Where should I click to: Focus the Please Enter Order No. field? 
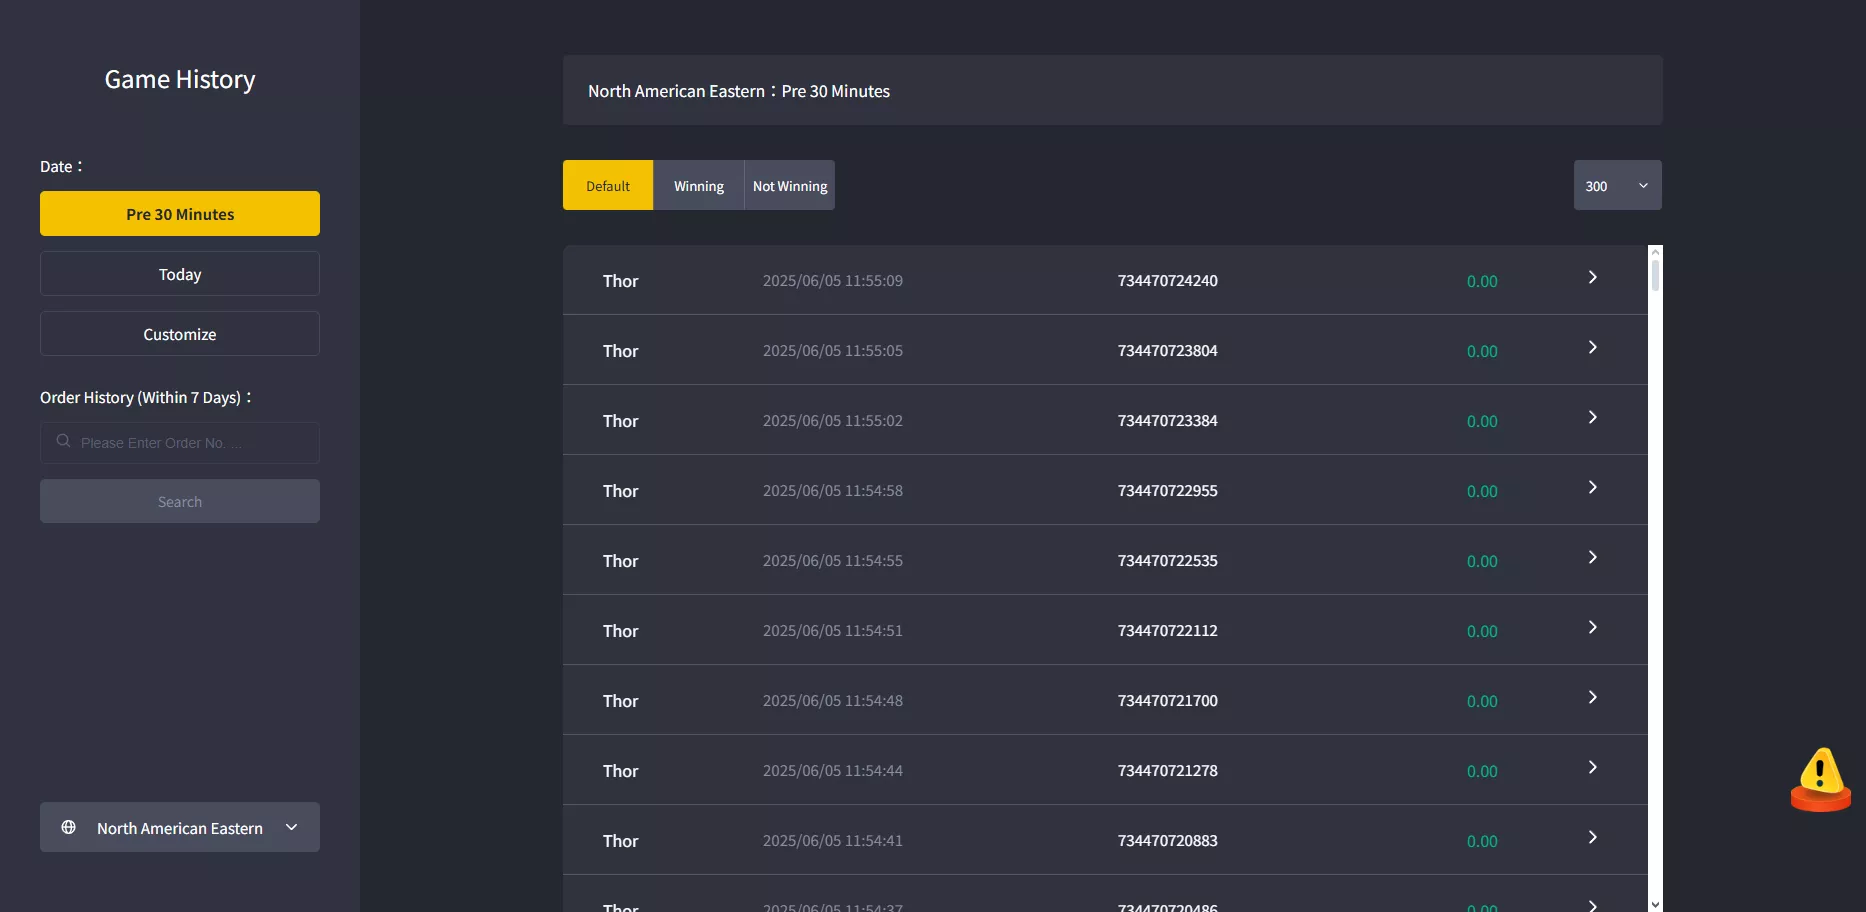point(180,442)
